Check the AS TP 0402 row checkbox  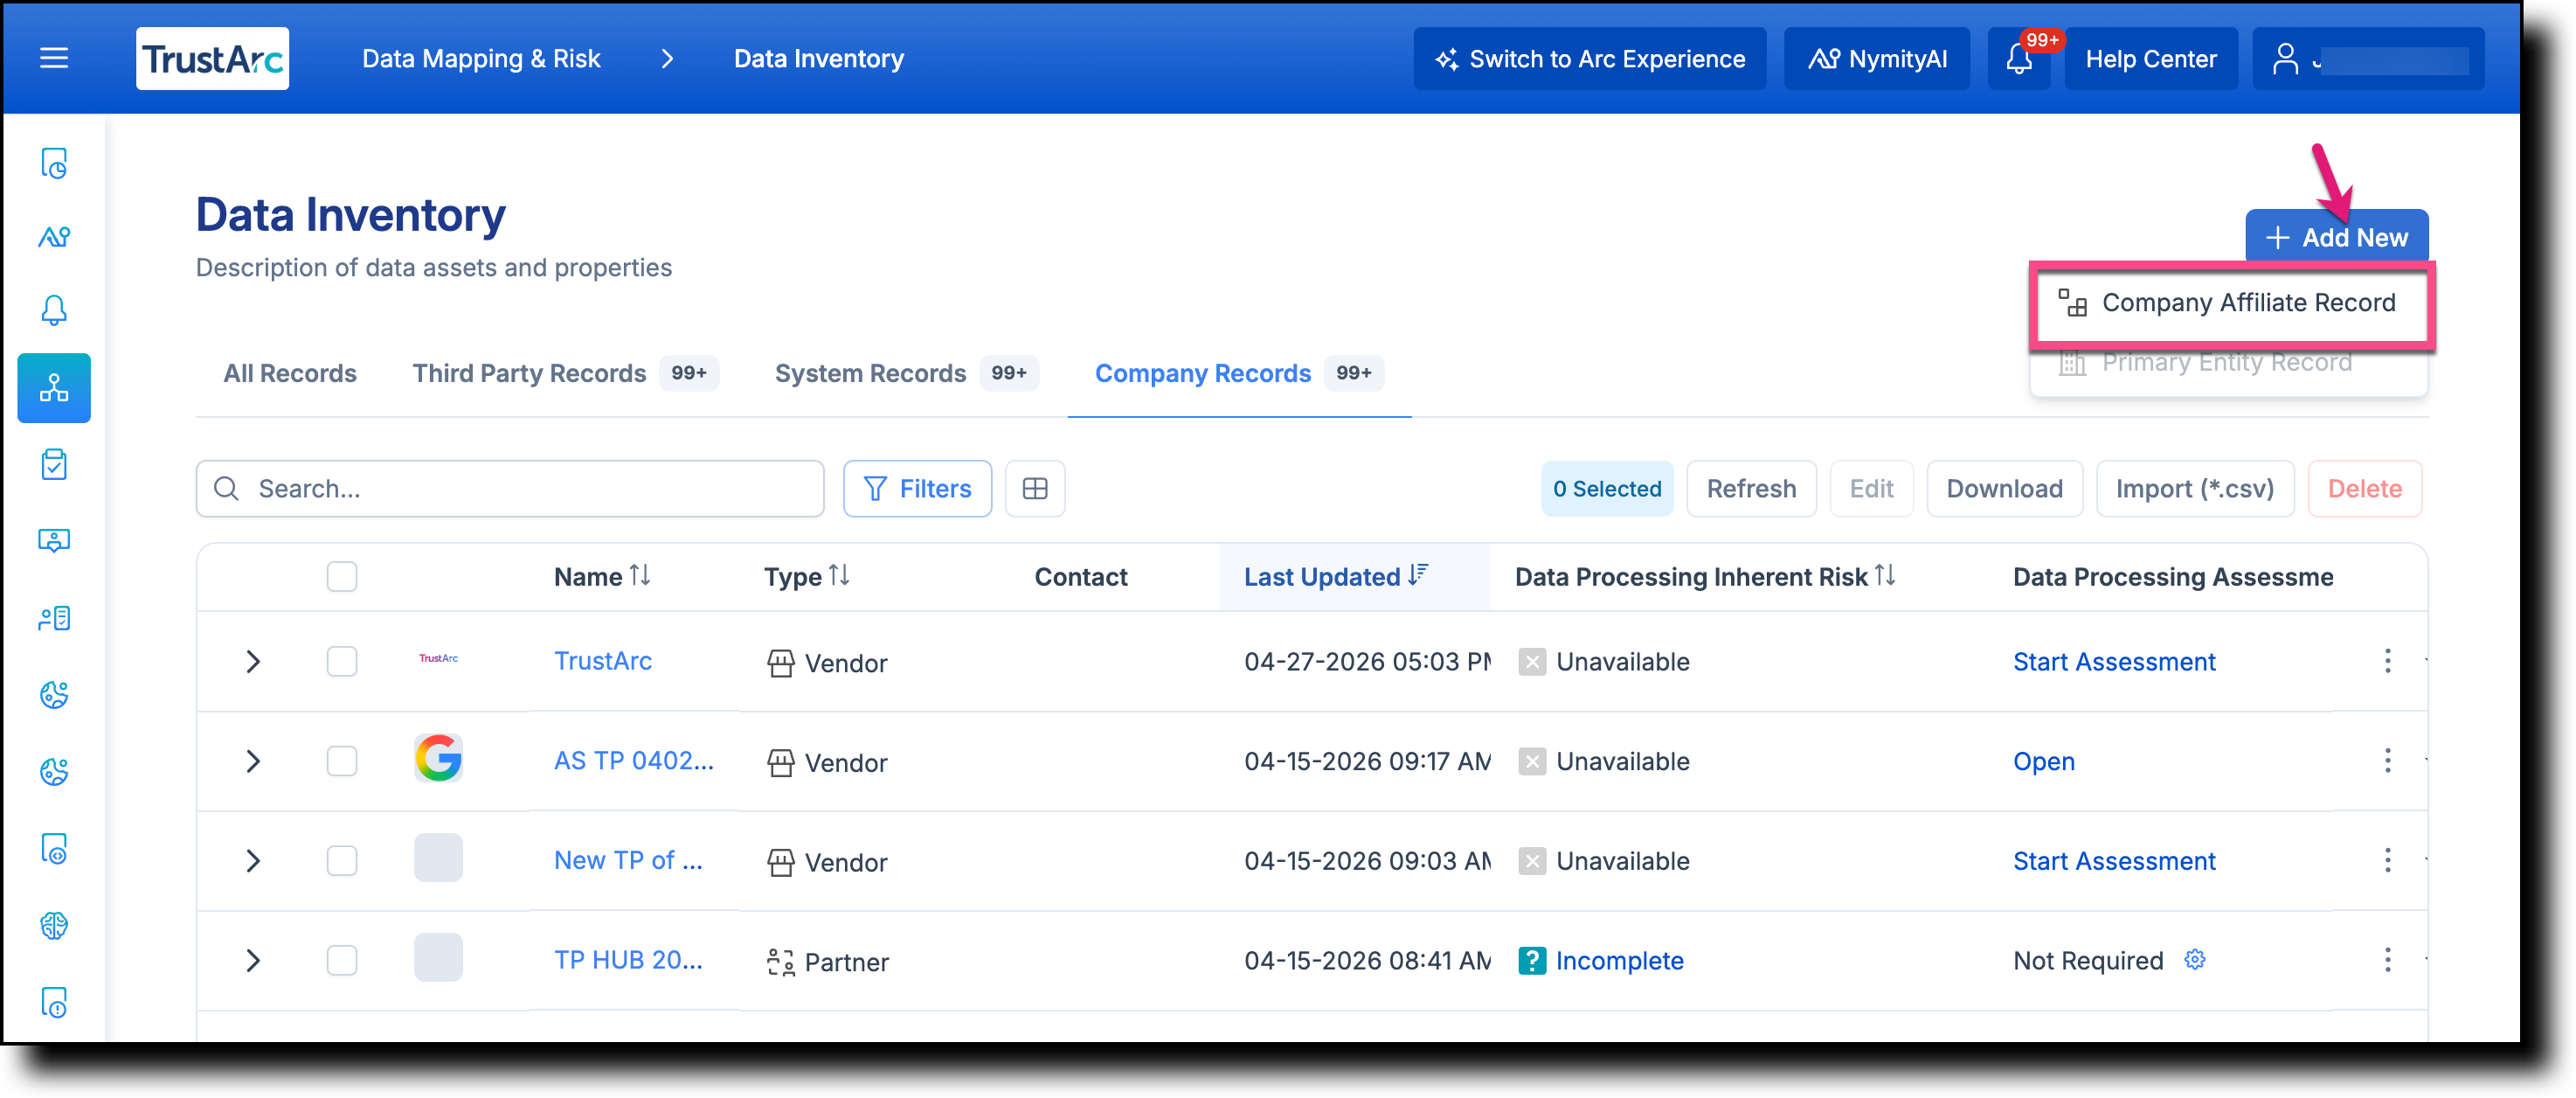pyautogui.click(x=342, y=761)
